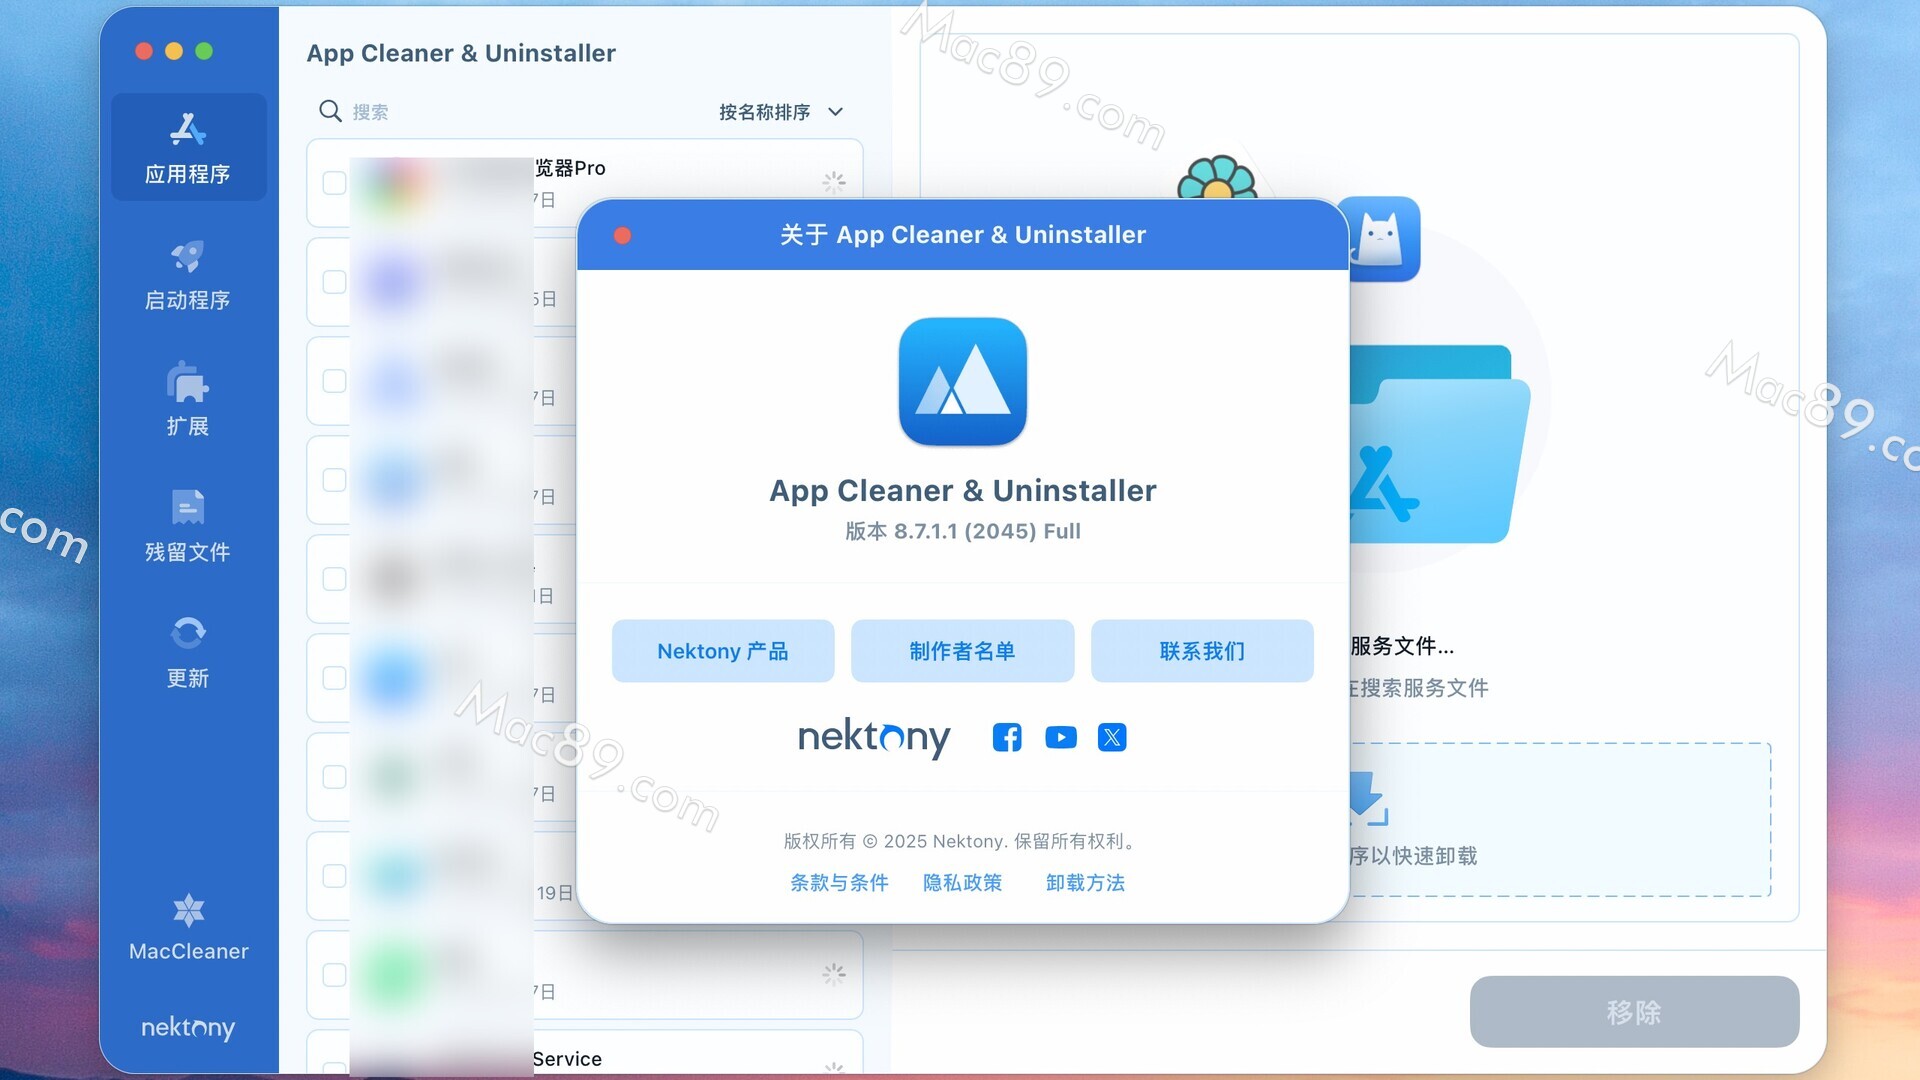Tick the second app row checkbox

pos(334,282)
